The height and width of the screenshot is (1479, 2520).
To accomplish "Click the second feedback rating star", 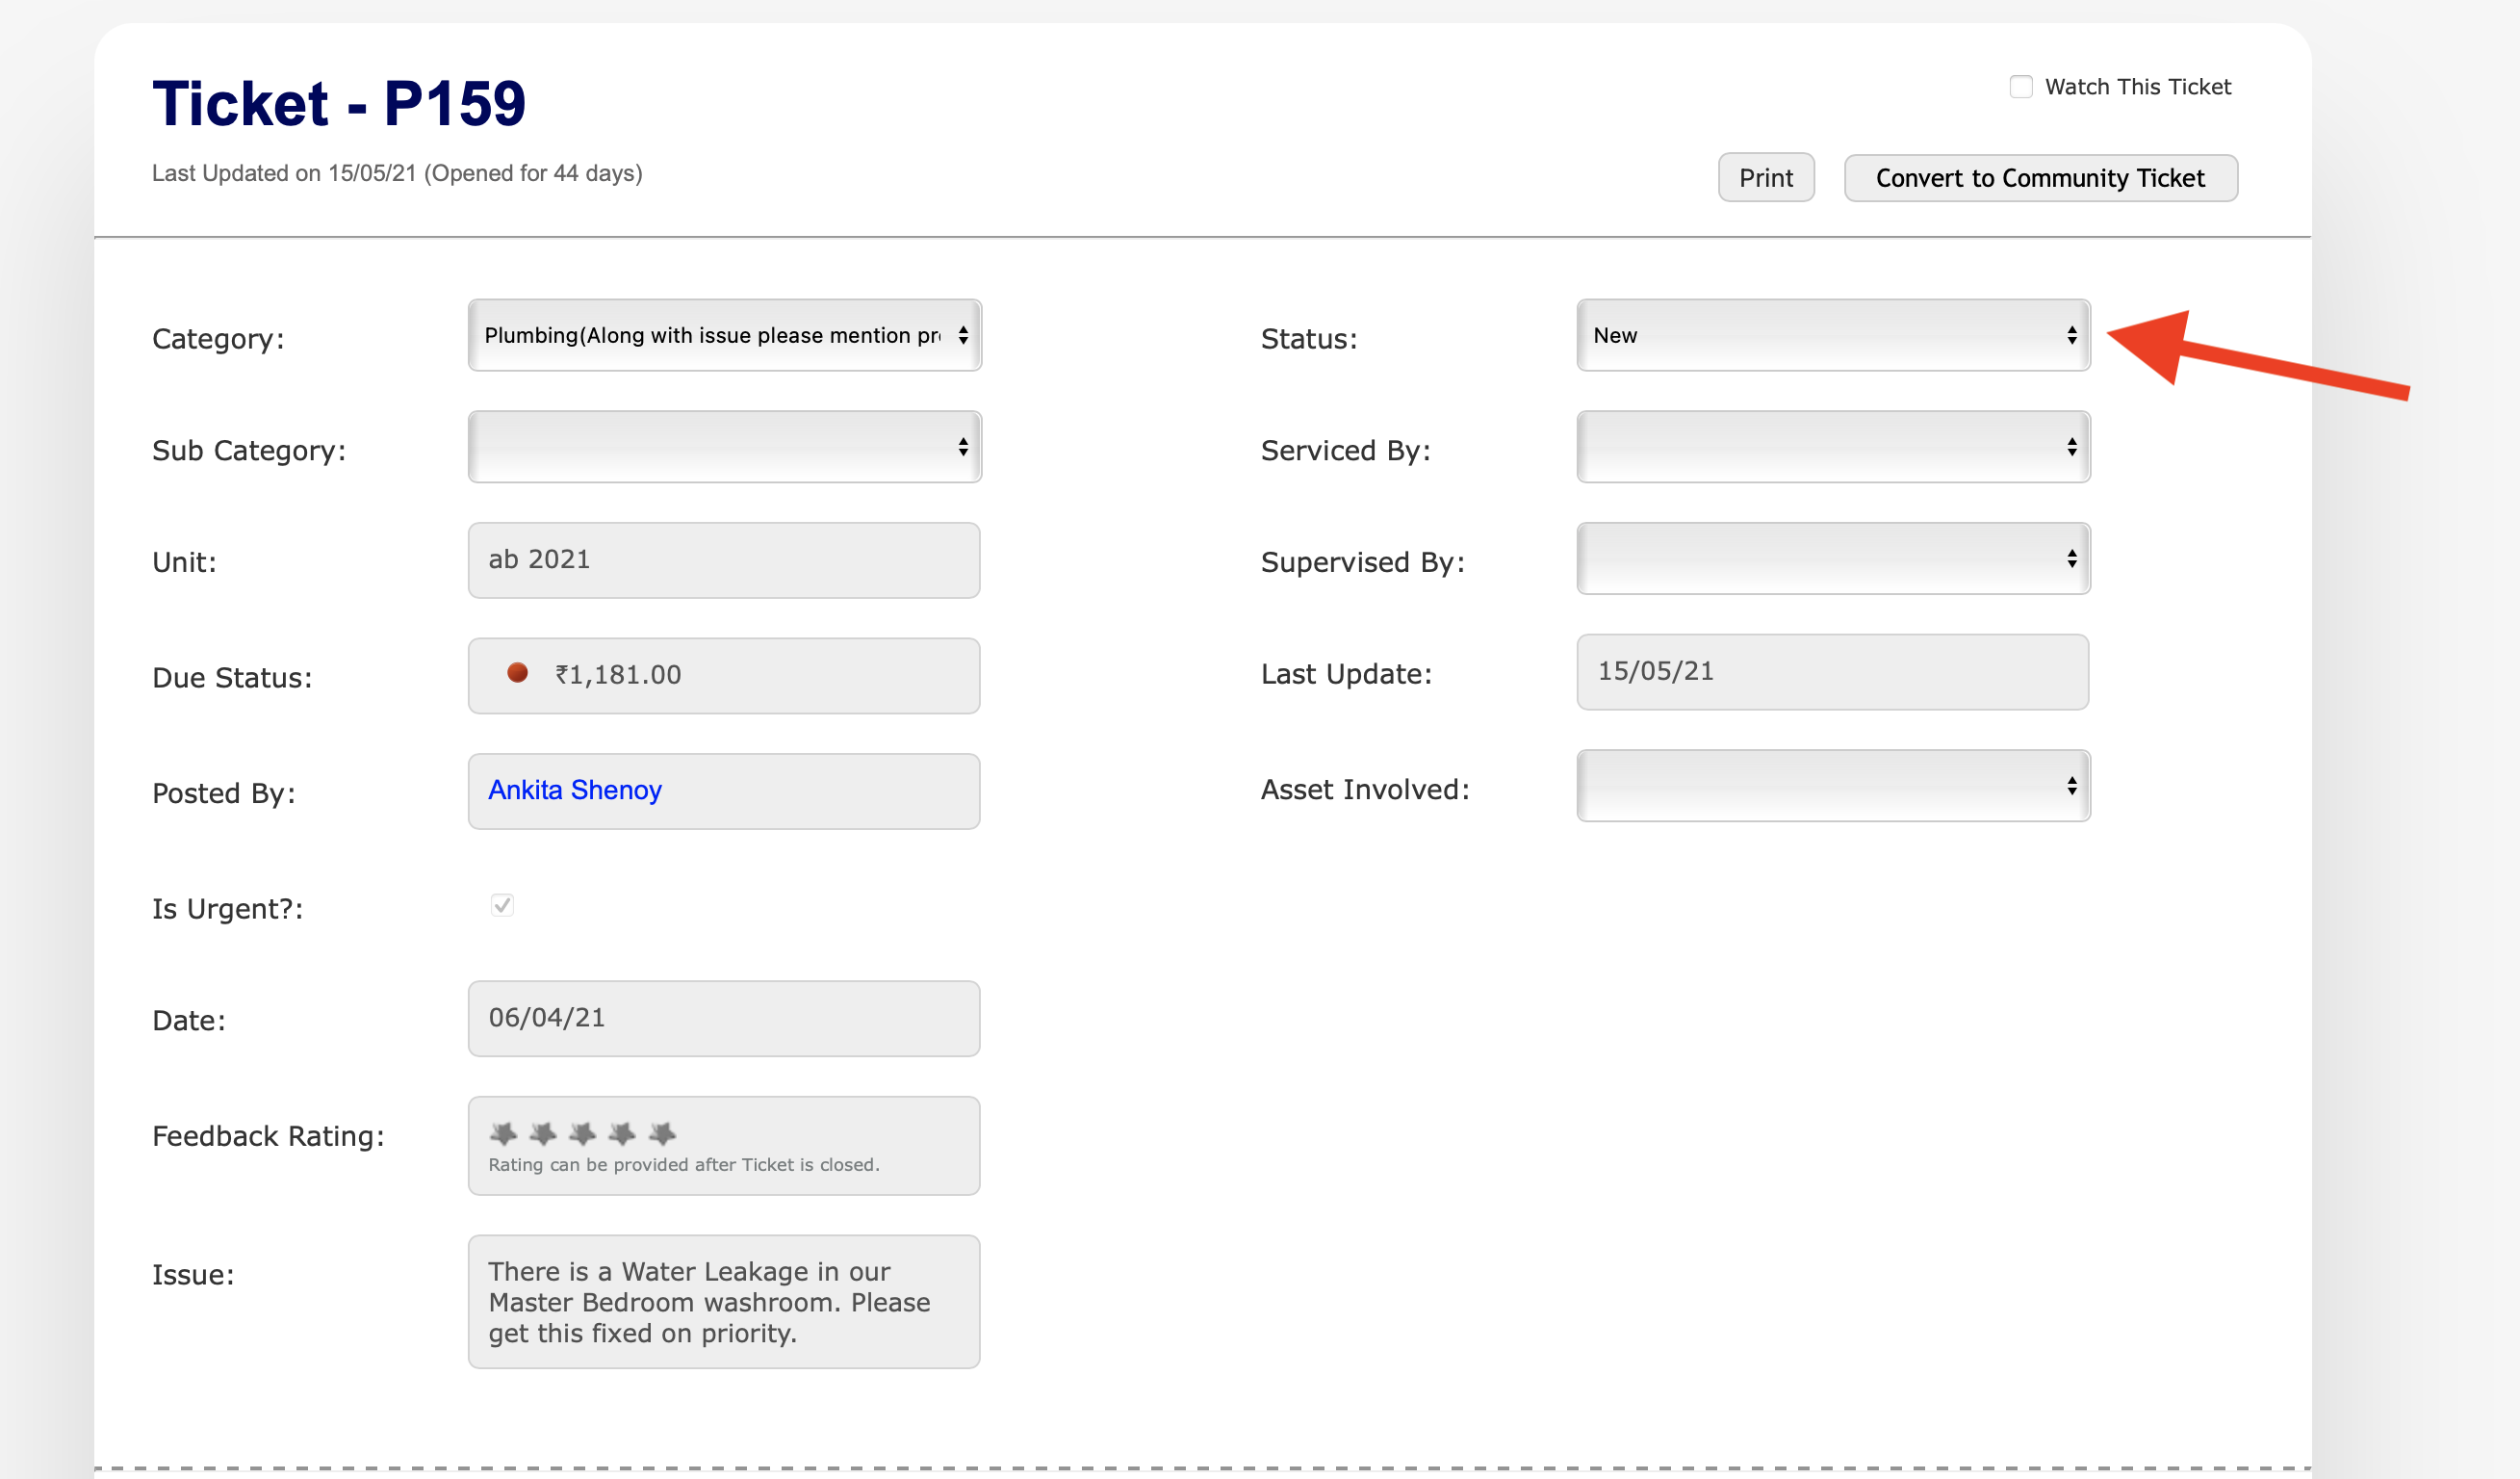I will click(543, 1133).
